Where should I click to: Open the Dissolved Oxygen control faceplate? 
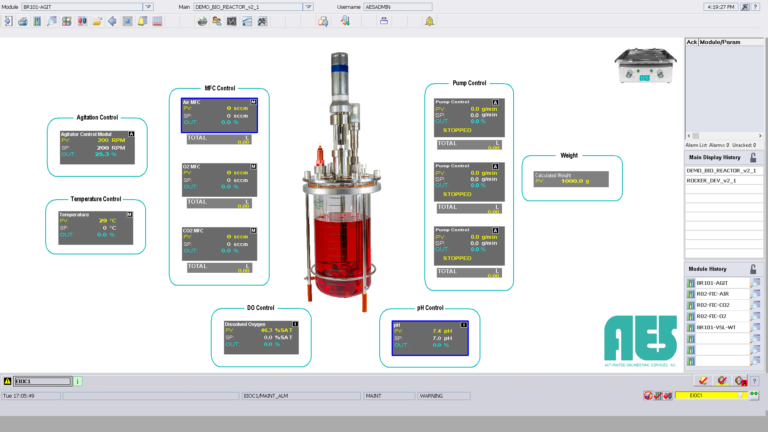click(261, 337)
